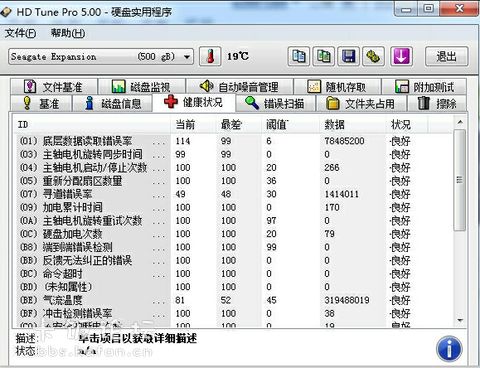Open the 随机存取 tab
480x368 pixels.
coord(337,87)
